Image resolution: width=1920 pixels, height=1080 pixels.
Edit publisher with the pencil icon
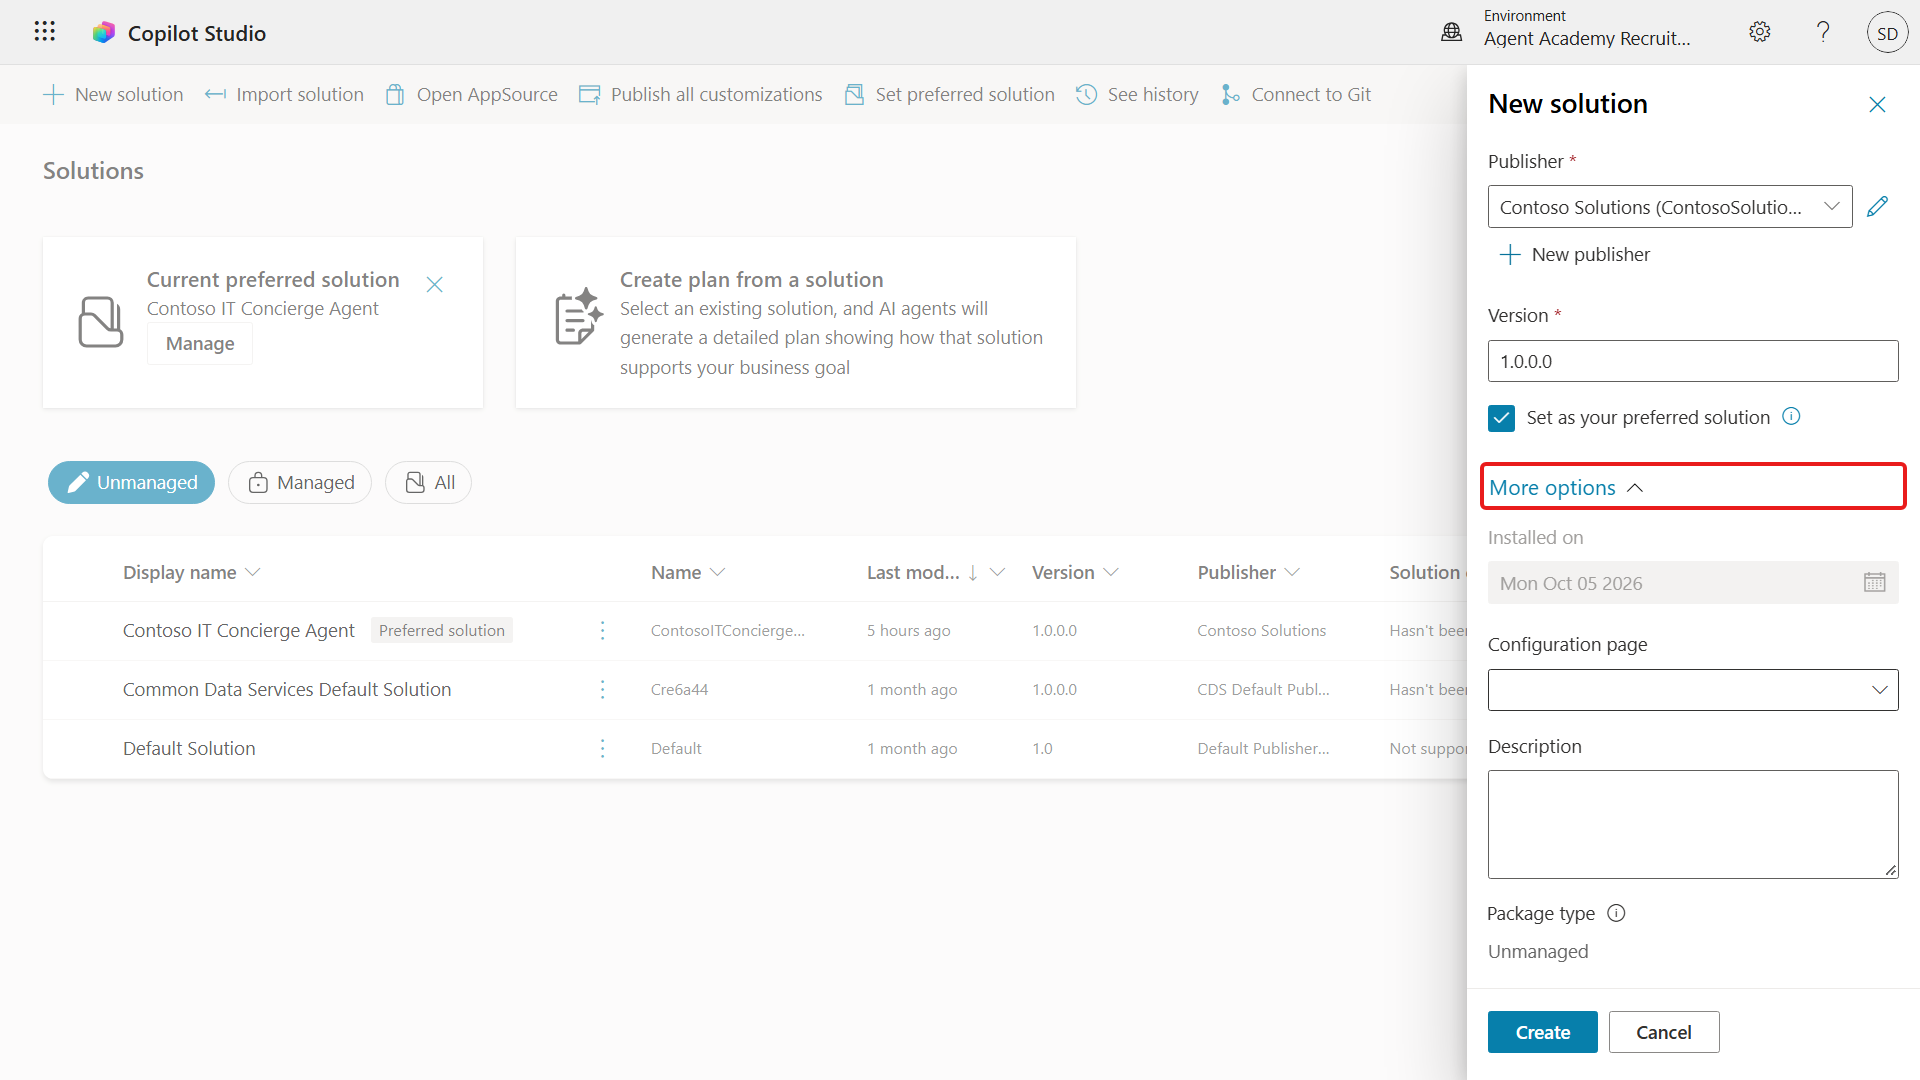tap(1877, 206)
